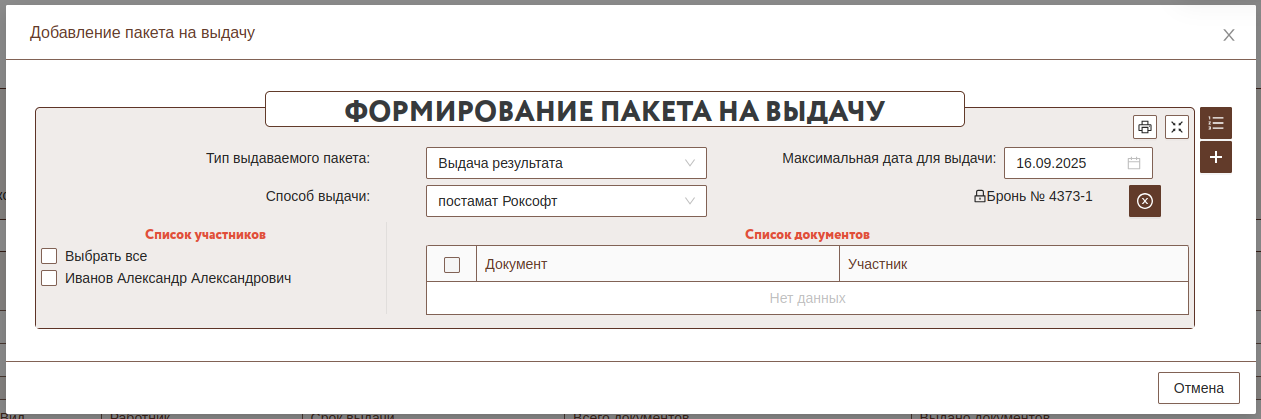
Task: Click the Документ column header
Action: point(657,265)
